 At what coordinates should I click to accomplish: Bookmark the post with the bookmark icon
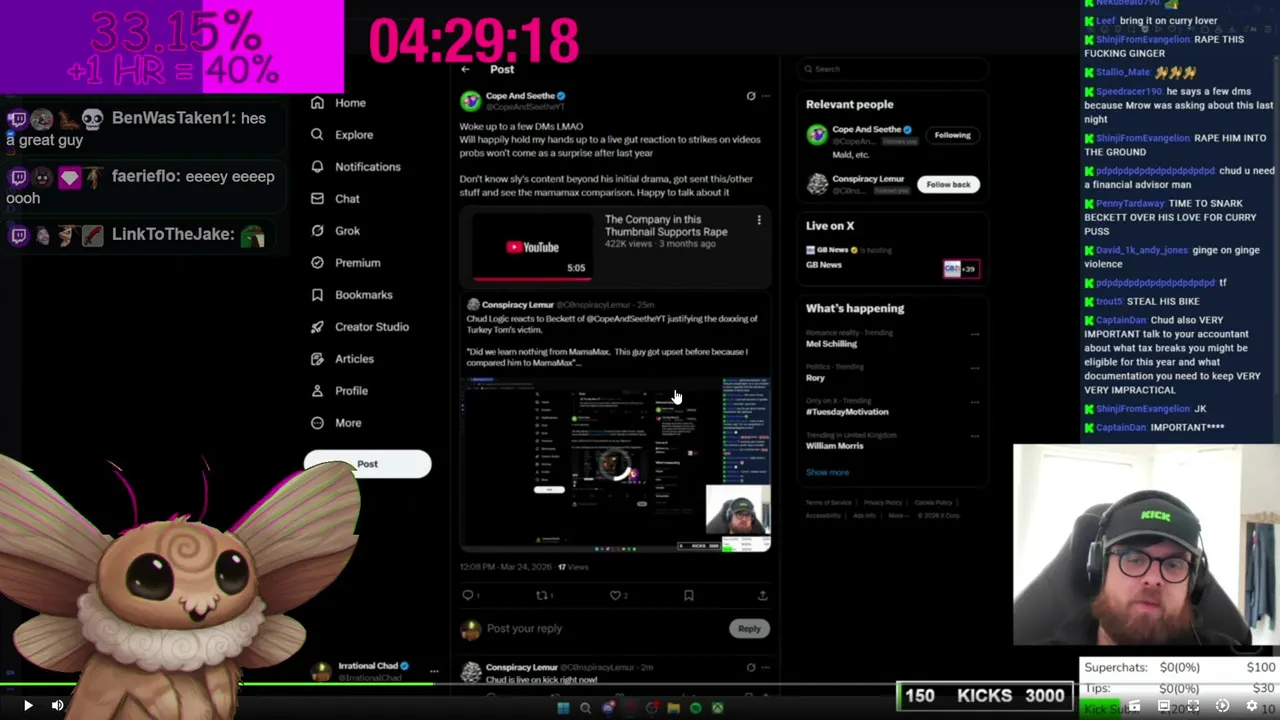pos(688,595)
